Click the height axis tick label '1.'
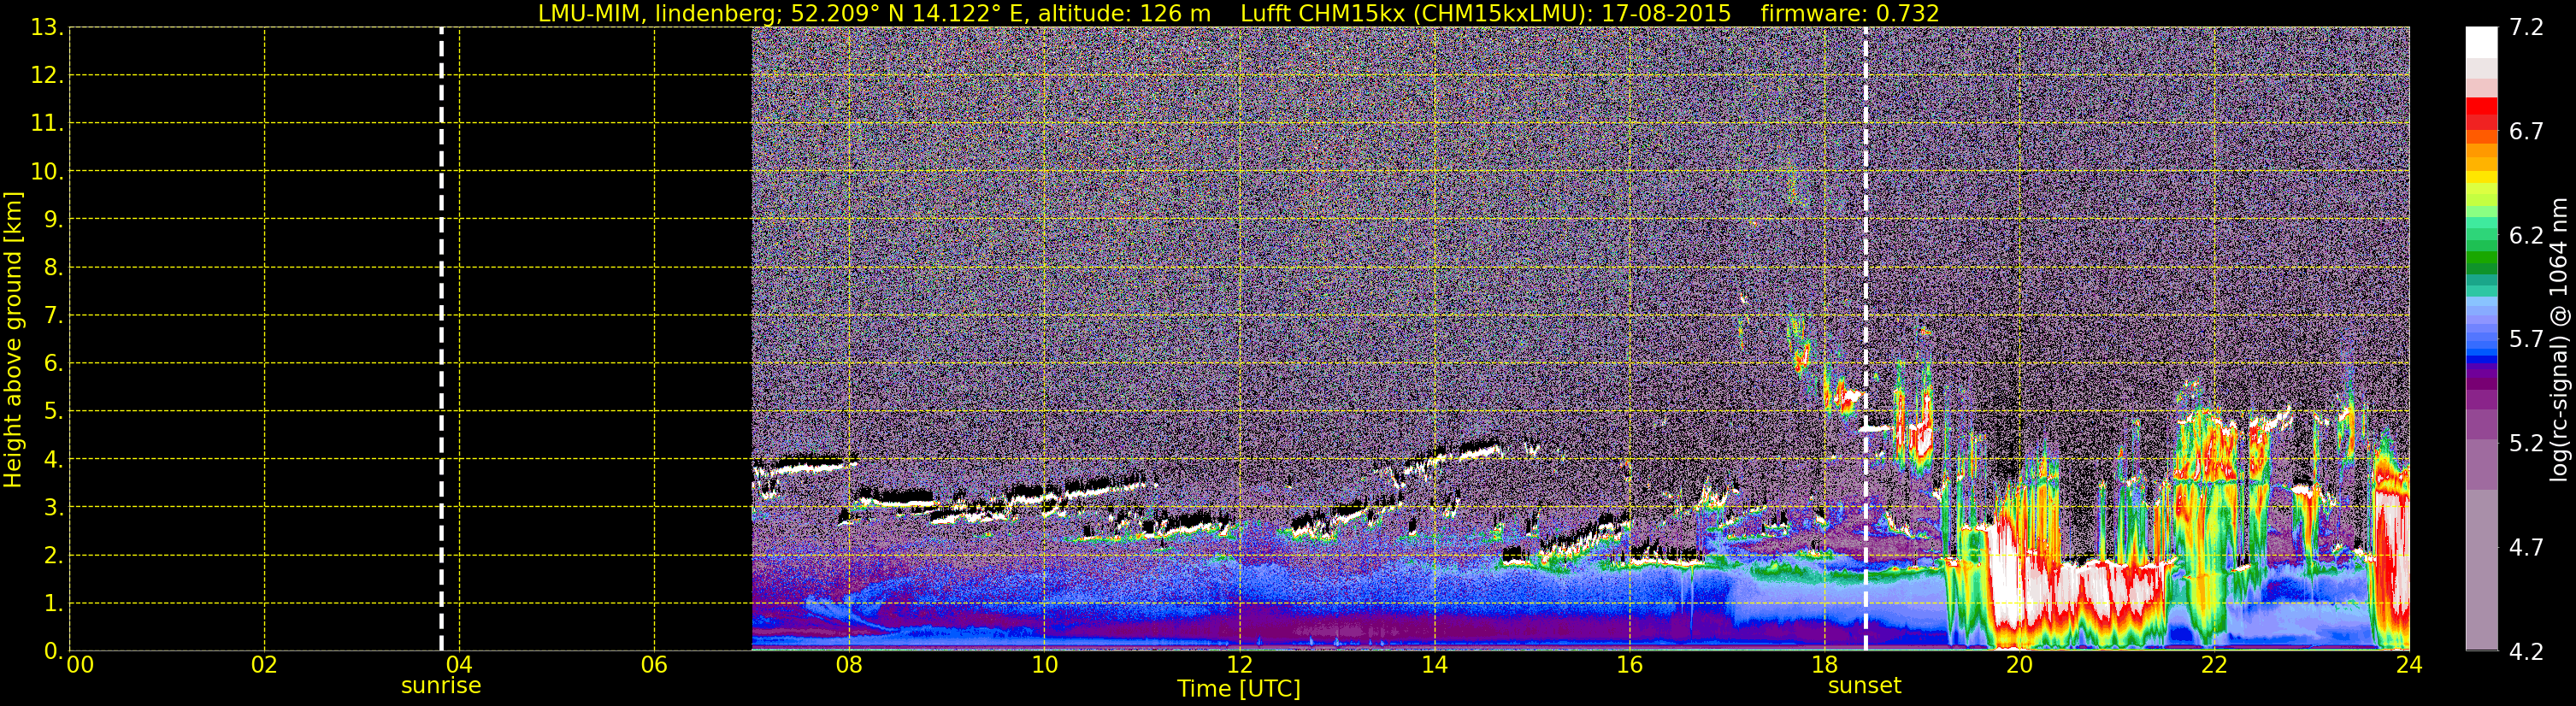 click(53, 604)
